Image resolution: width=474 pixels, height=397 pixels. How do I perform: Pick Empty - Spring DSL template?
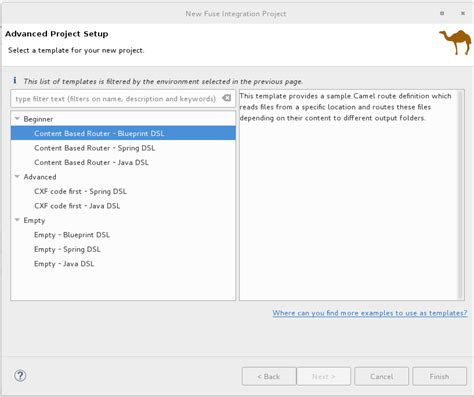[x=123, y=249]
